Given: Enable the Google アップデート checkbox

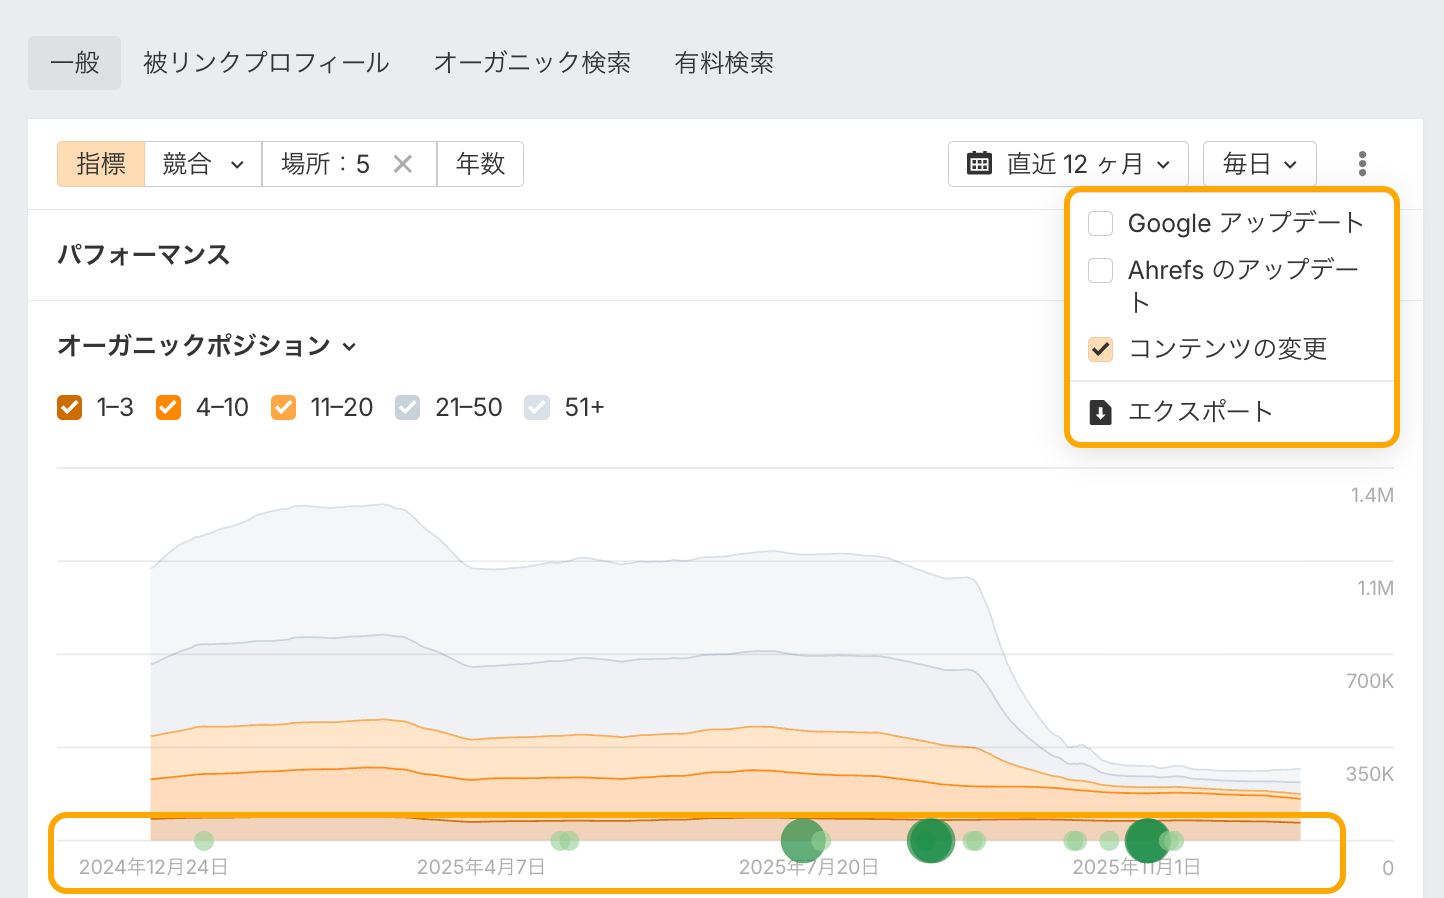Looking at the screenshot, I should [1100, 223].
